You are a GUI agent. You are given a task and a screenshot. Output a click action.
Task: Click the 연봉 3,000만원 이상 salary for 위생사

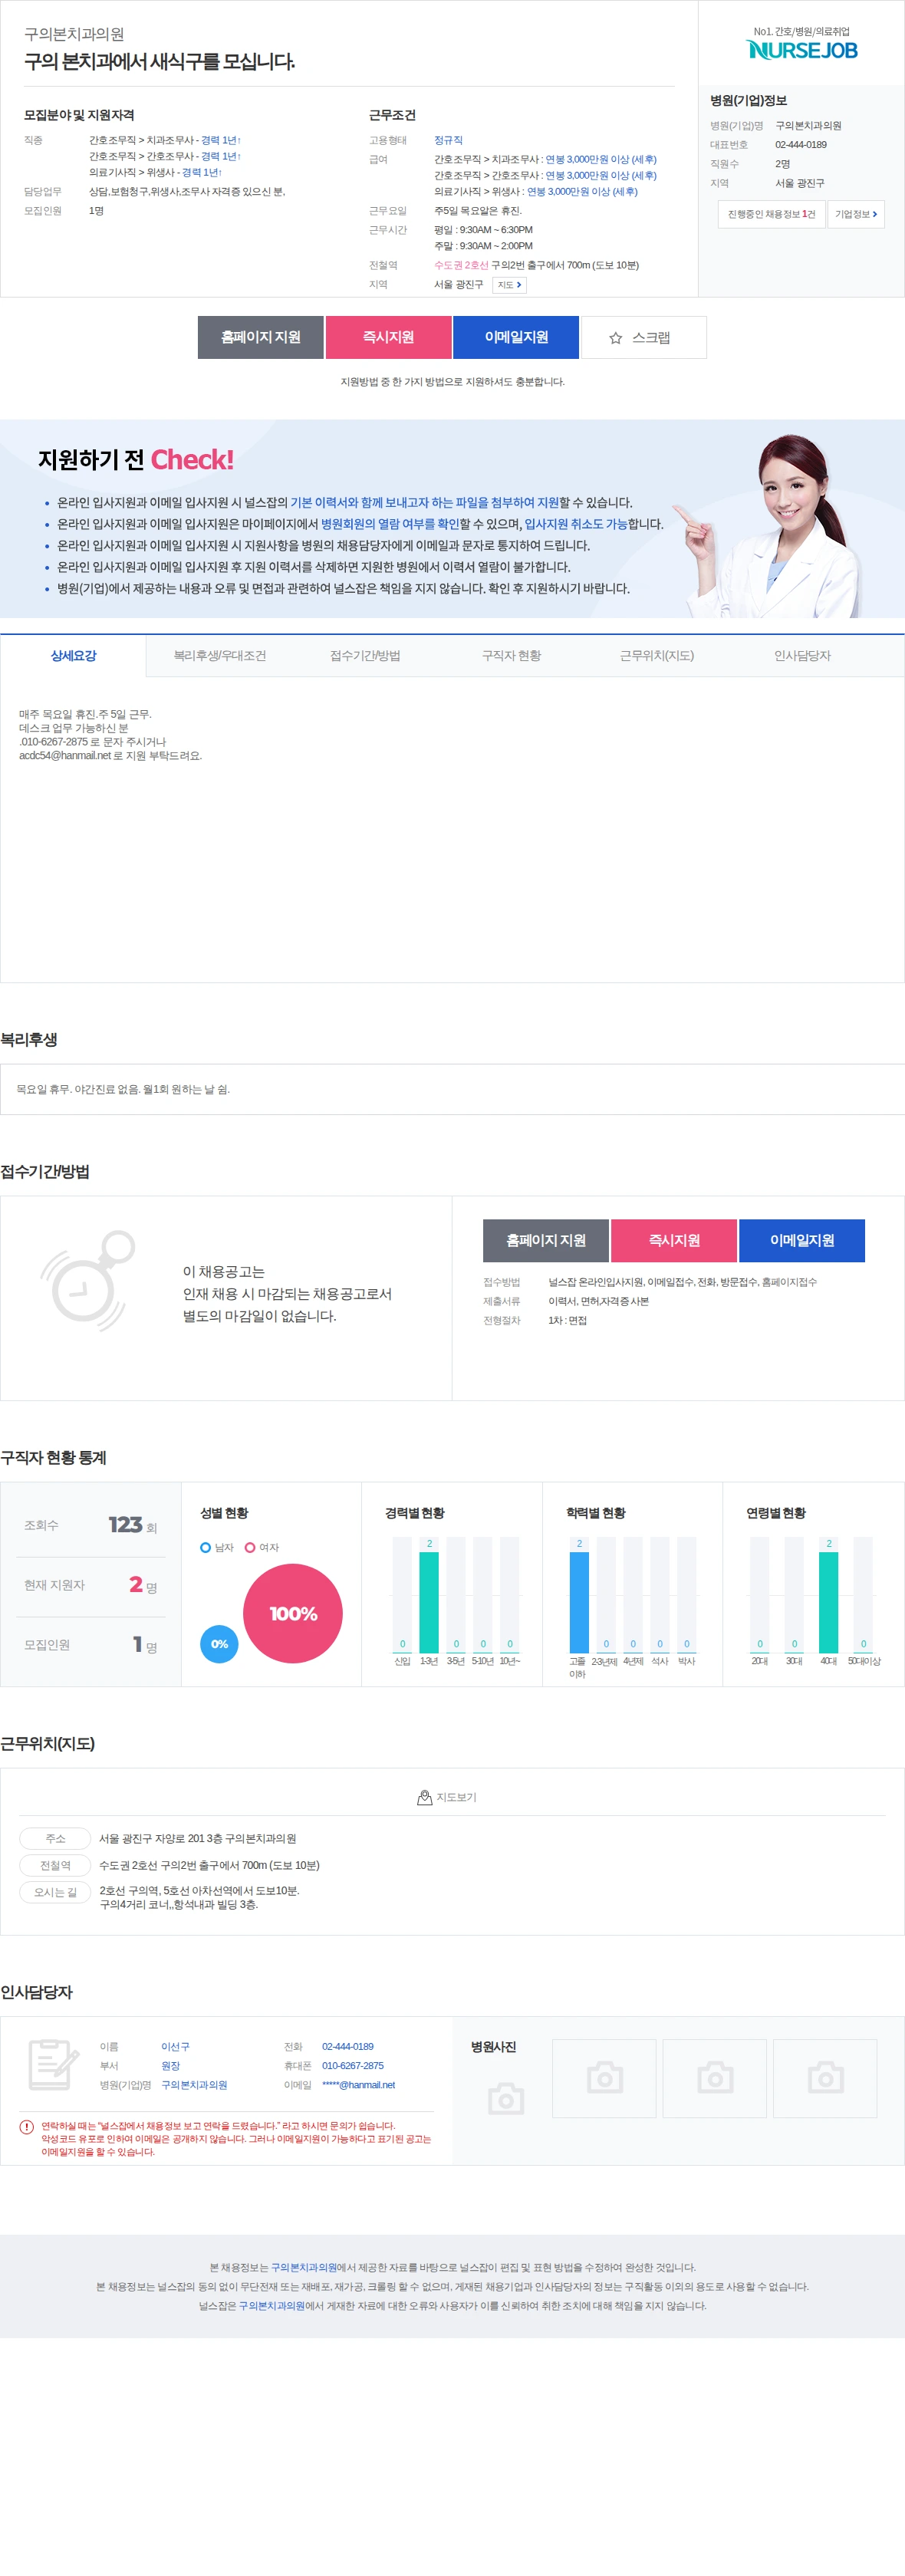pyautogui.click(x=582, y=192)
